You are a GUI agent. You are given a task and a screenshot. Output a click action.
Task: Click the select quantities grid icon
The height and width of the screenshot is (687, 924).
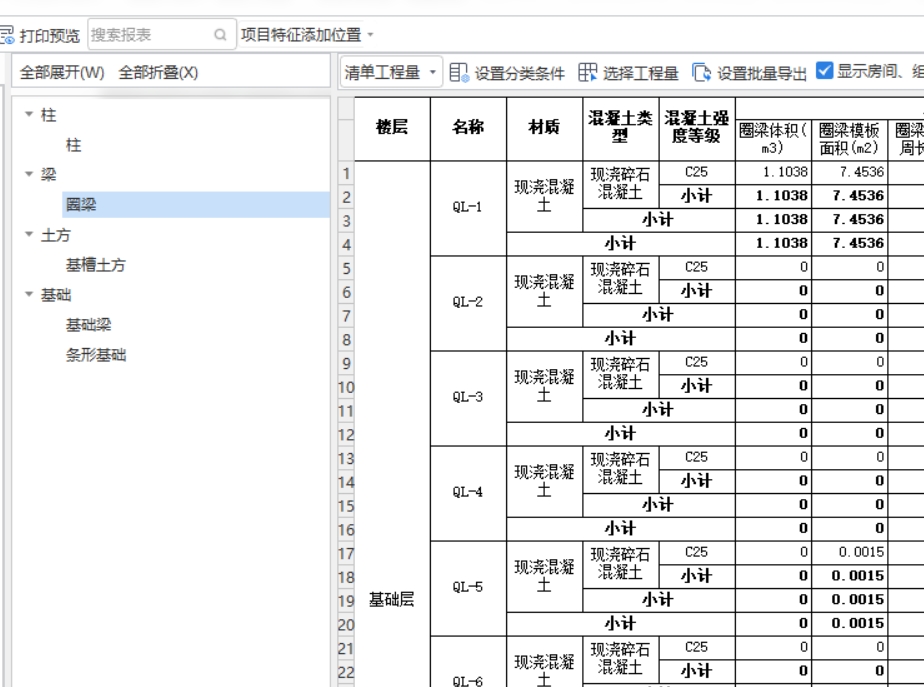(x=588, y=72)
